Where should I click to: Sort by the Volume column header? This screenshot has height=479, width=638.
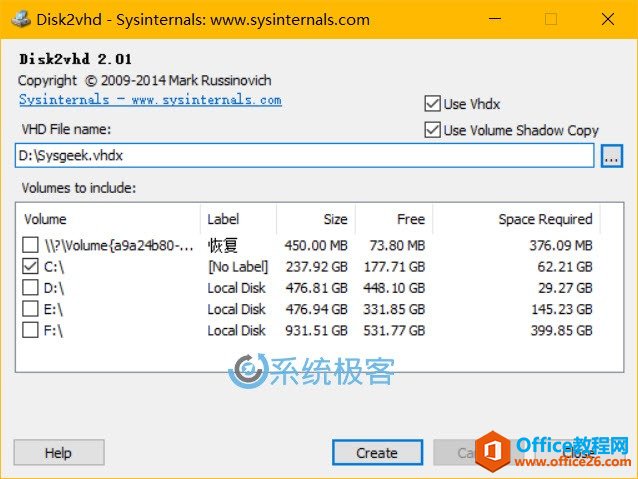[108, 219]
